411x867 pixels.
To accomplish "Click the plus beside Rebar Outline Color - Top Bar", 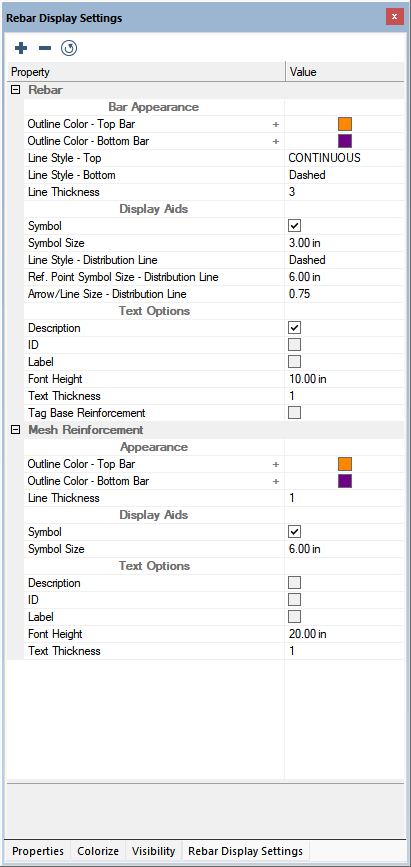I will coord(275,124).
